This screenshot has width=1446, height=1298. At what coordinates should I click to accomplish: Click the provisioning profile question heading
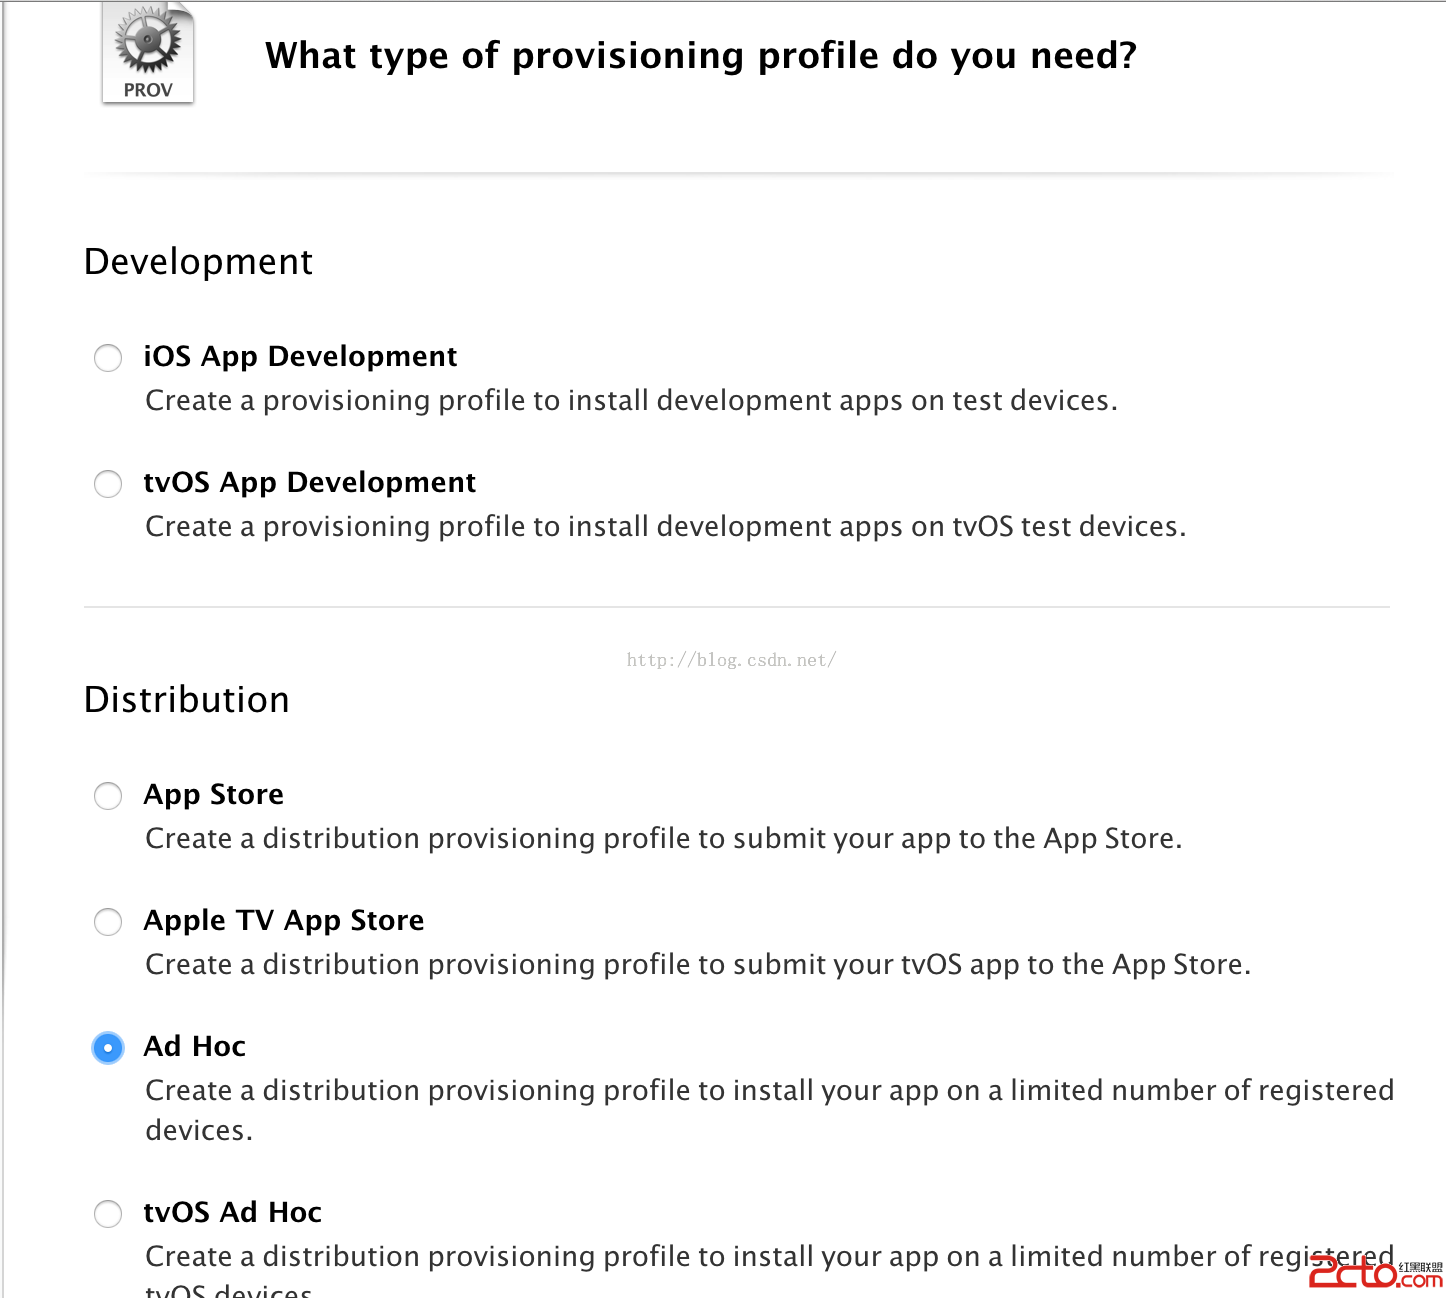pyautogui.click(x=700, y=56)
